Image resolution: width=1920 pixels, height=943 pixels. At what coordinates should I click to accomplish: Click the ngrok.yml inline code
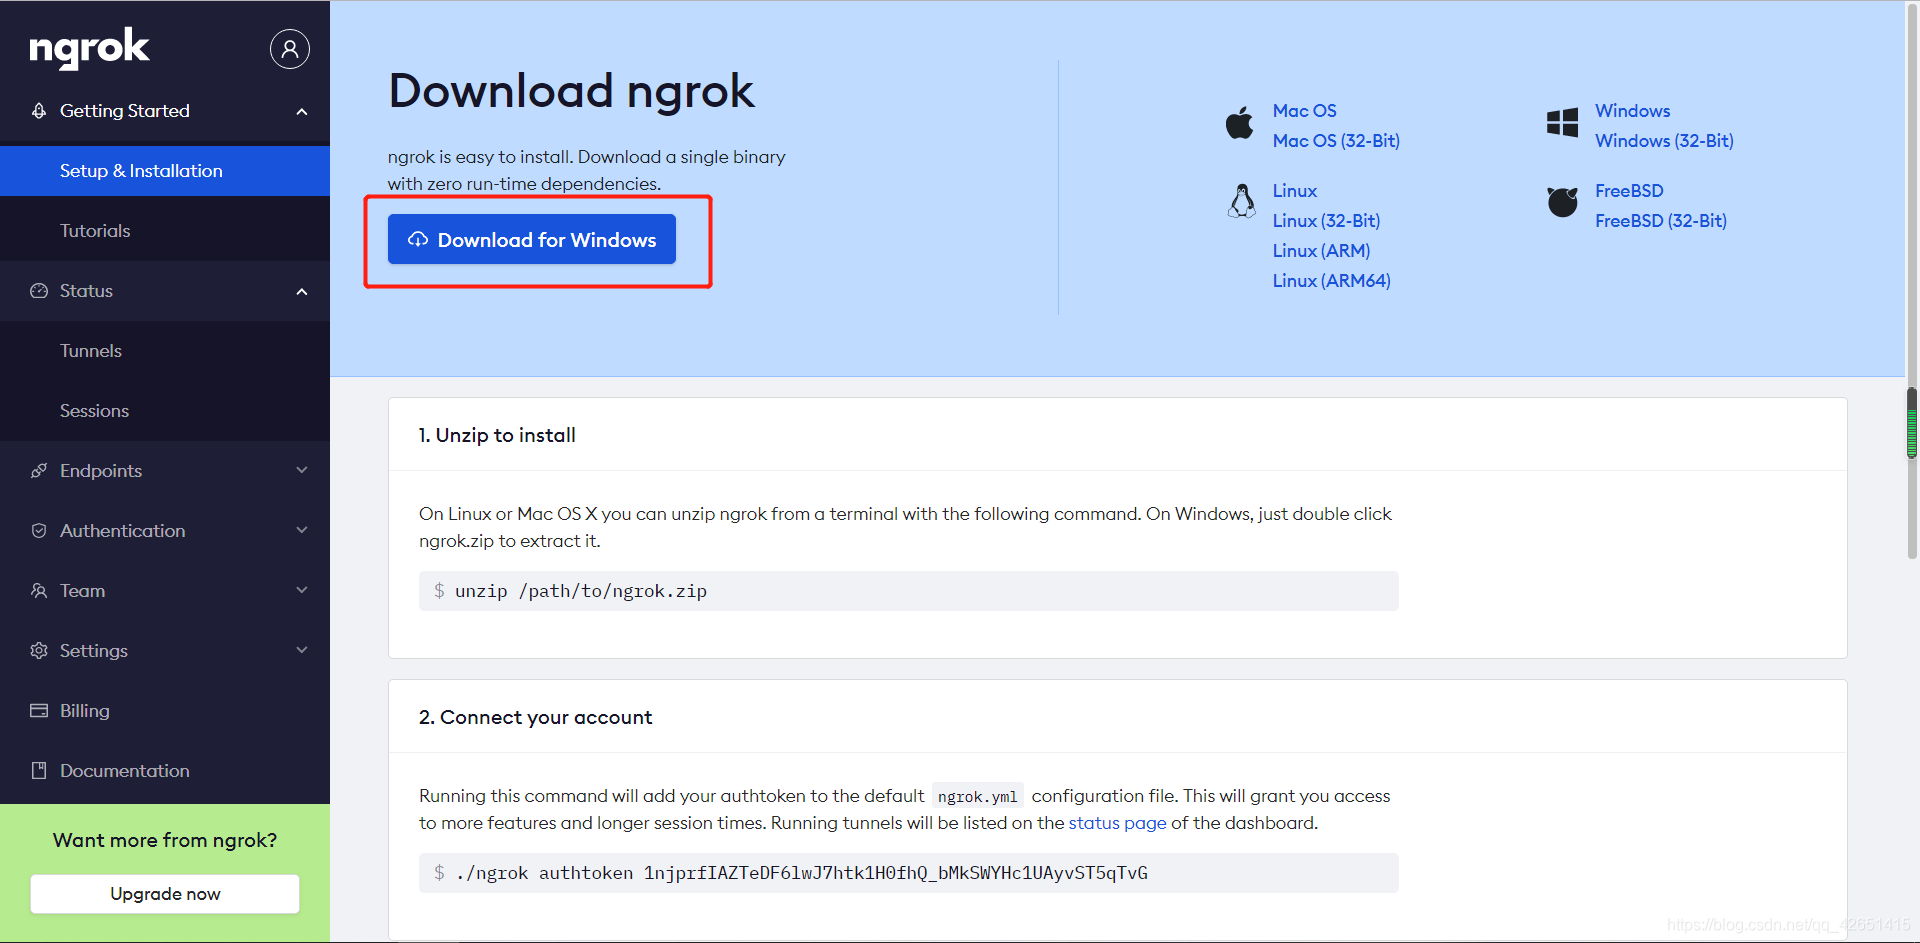point(977,796)
